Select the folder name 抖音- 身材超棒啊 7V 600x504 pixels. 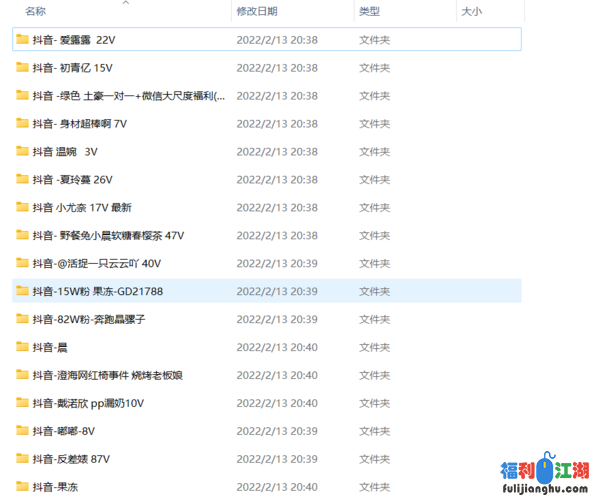pos(79,124)
